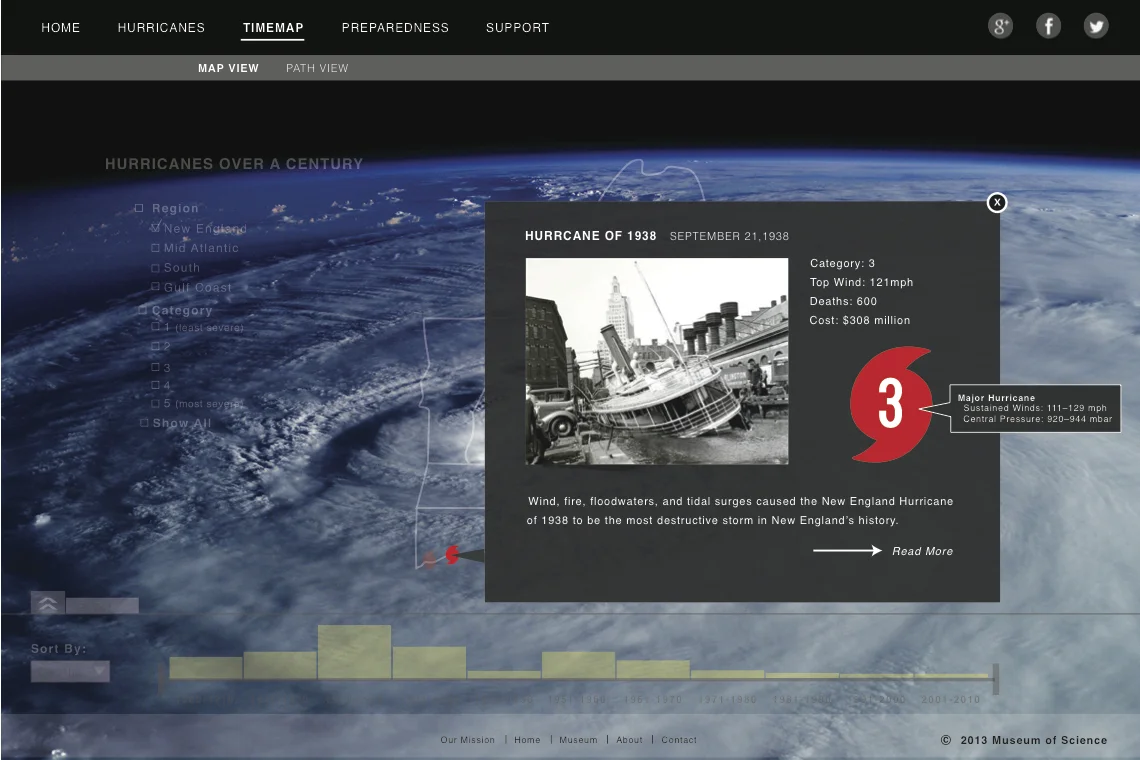Viewport: 1140px width, 760px height.
Task: Select the 2001-2010 timeline bar
Action: pyautogui.click(x=952, y=676)
